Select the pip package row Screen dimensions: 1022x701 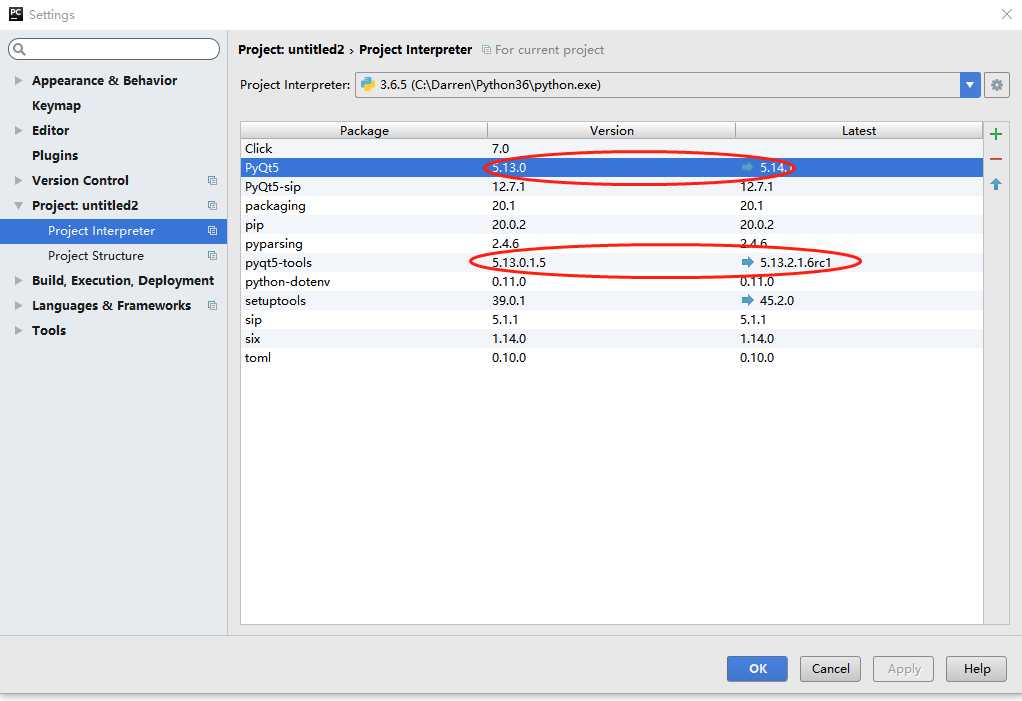pos(611,224)
